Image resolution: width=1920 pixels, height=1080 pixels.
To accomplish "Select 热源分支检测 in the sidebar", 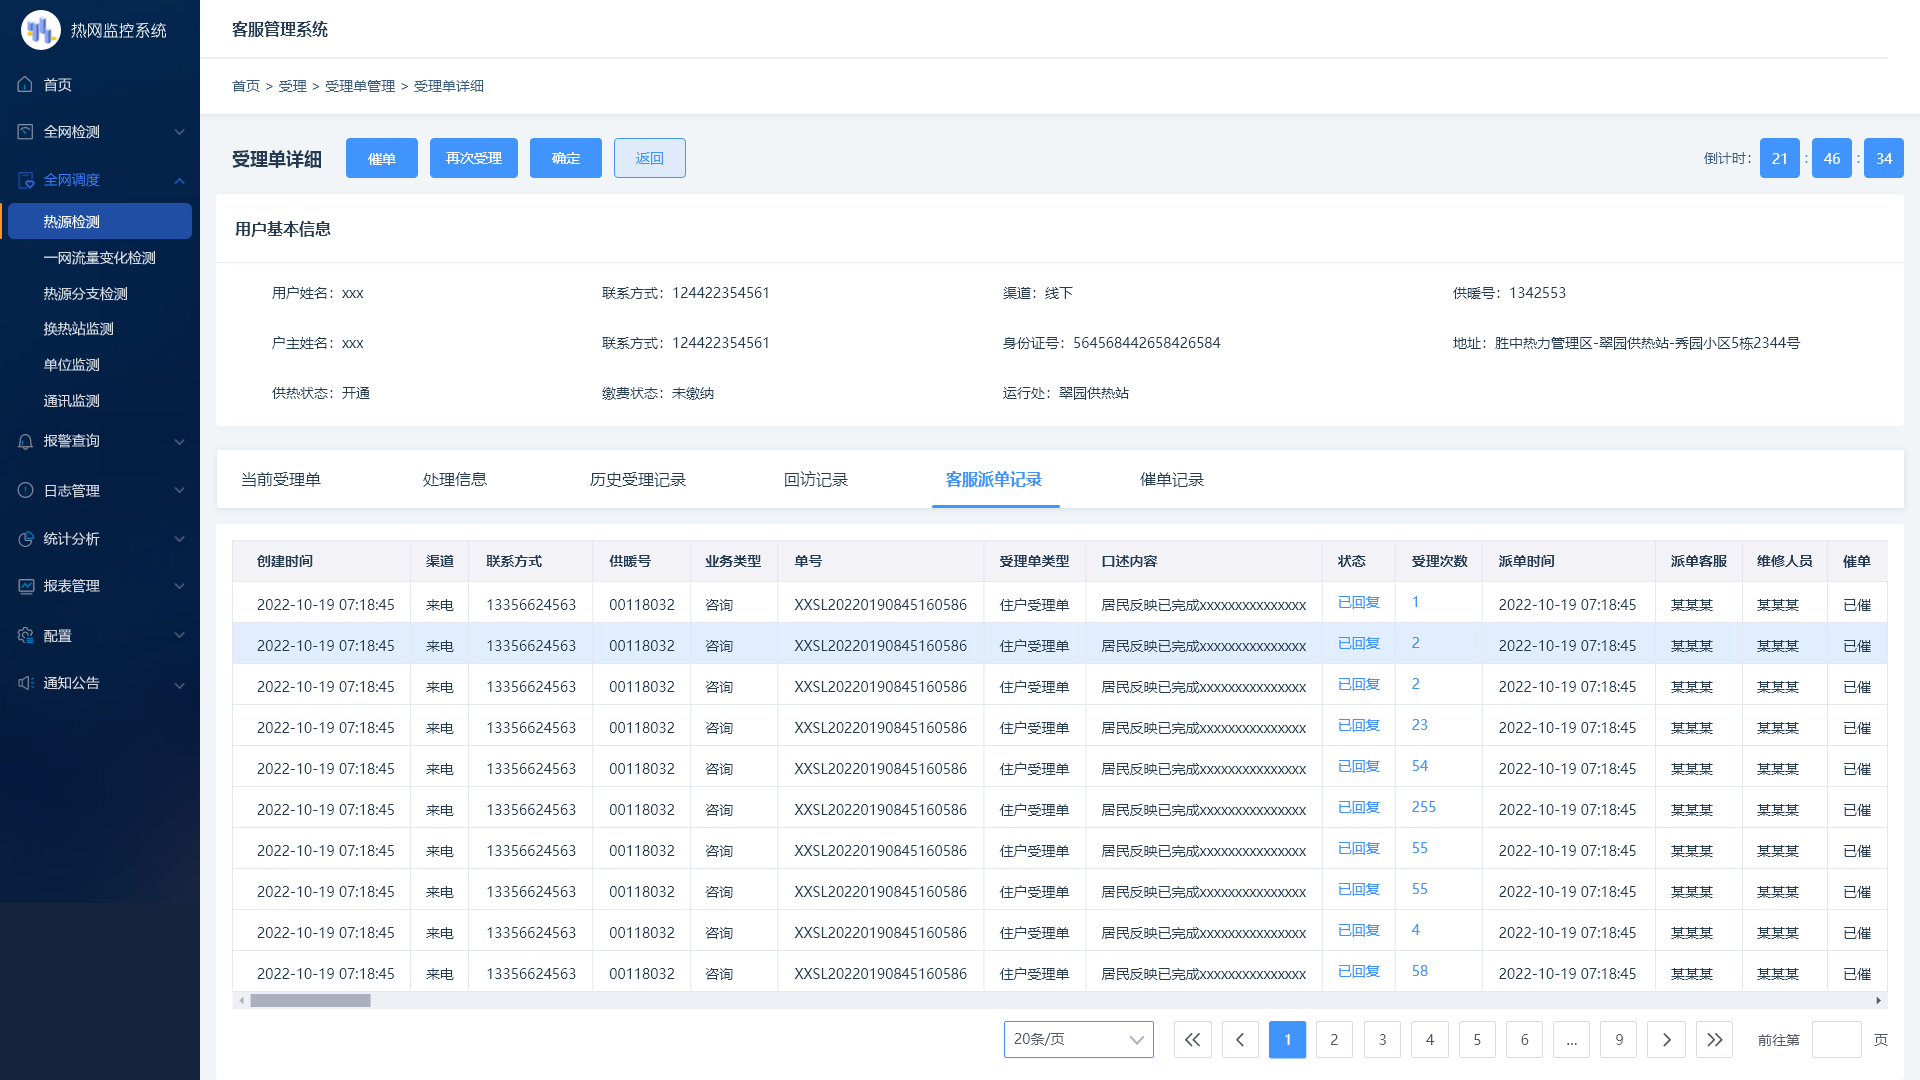I will point(86,294).
